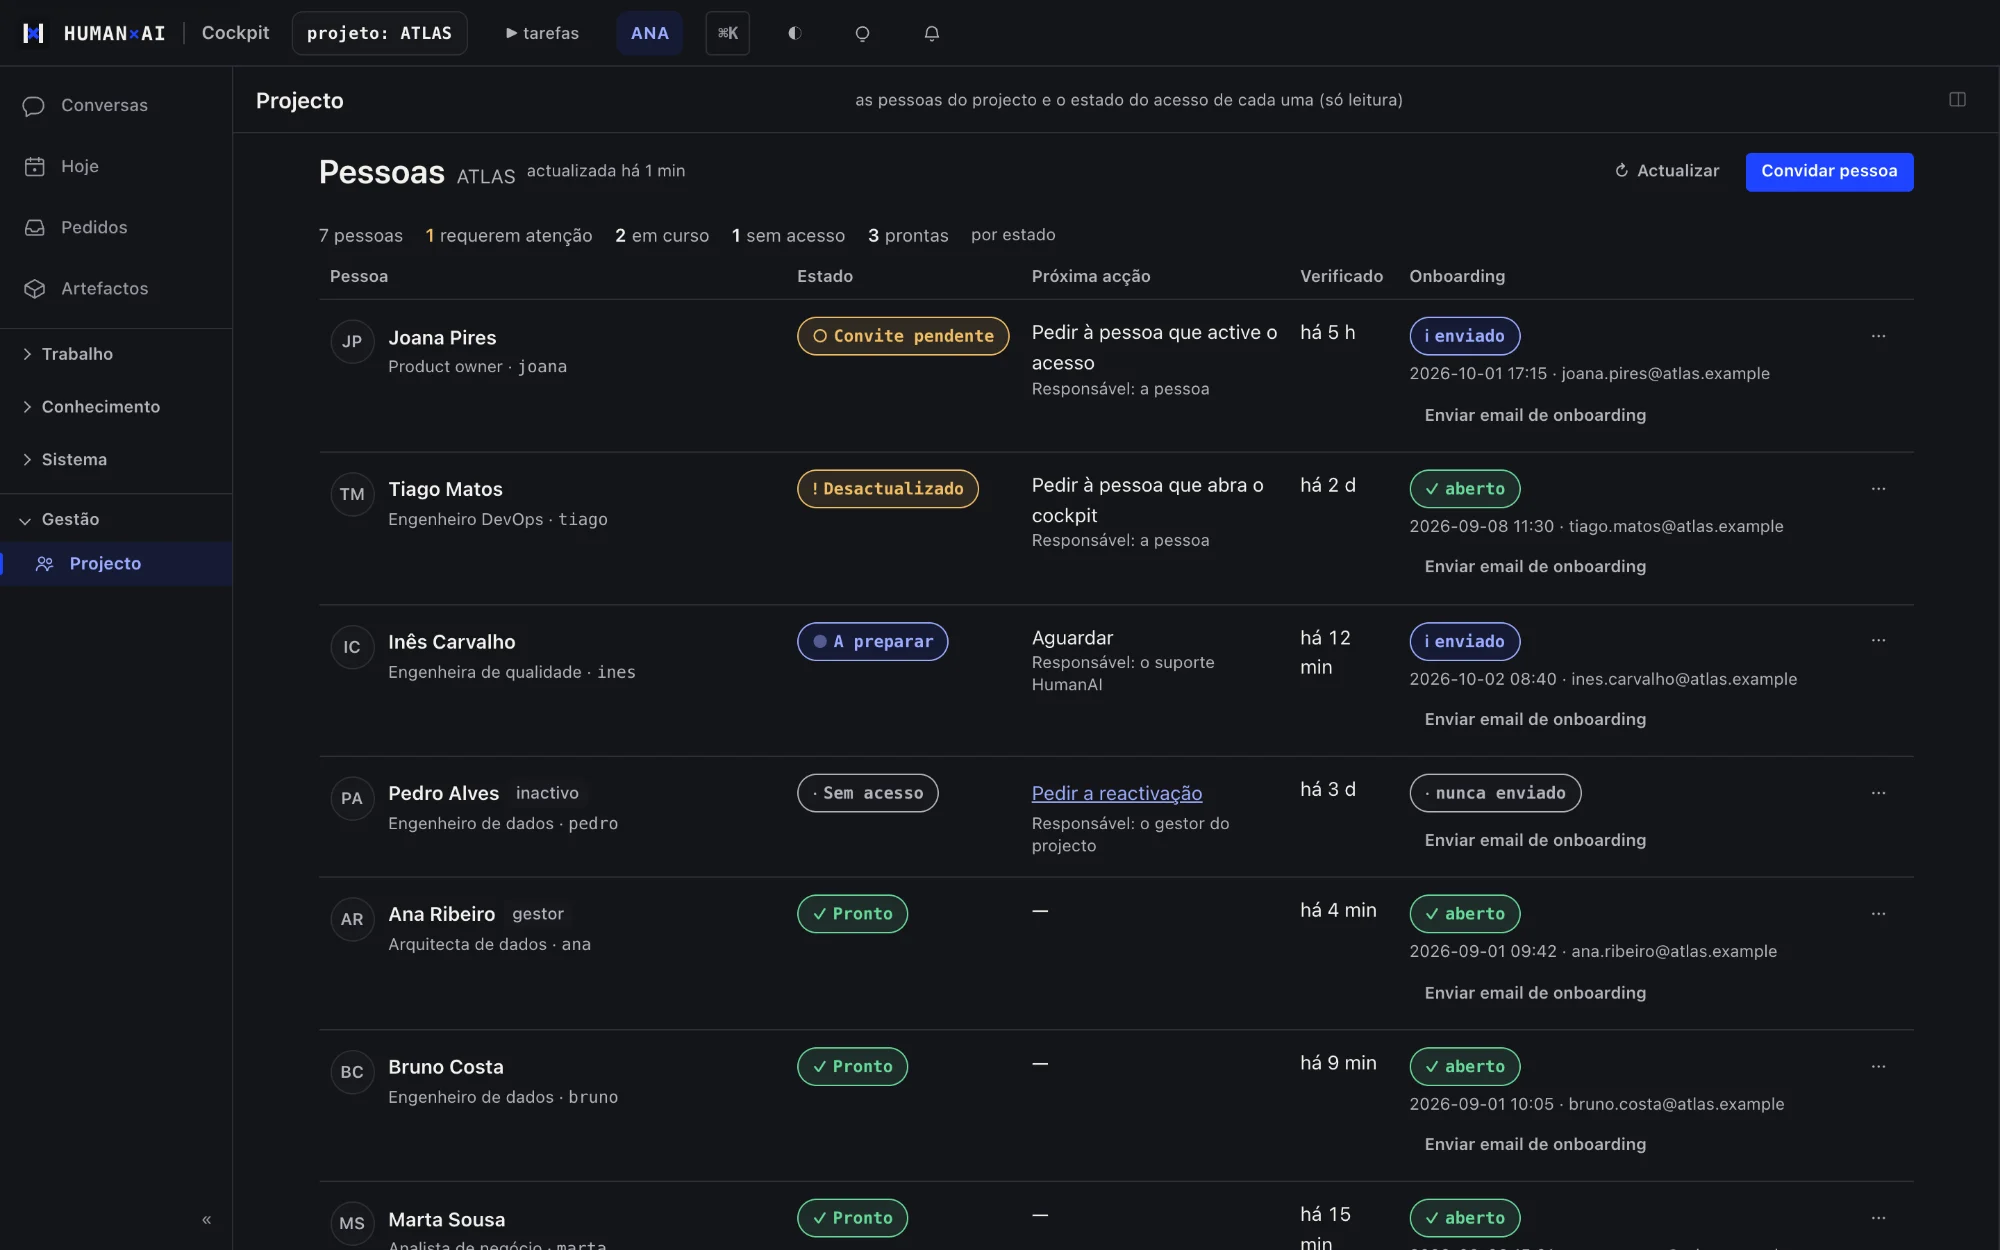The height and width of the screenshot is (1250, 2000).
Task: Click the Sem acesso status badge
Action: click(x=867, y=793)
